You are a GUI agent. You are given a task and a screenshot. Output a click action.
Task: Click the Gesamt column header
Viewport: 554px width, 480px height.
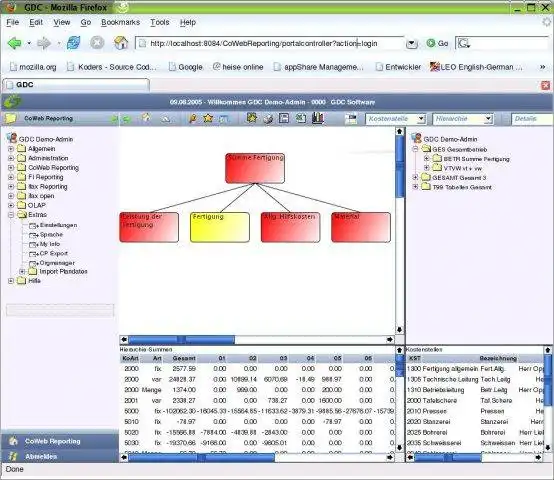coord(184,358)
